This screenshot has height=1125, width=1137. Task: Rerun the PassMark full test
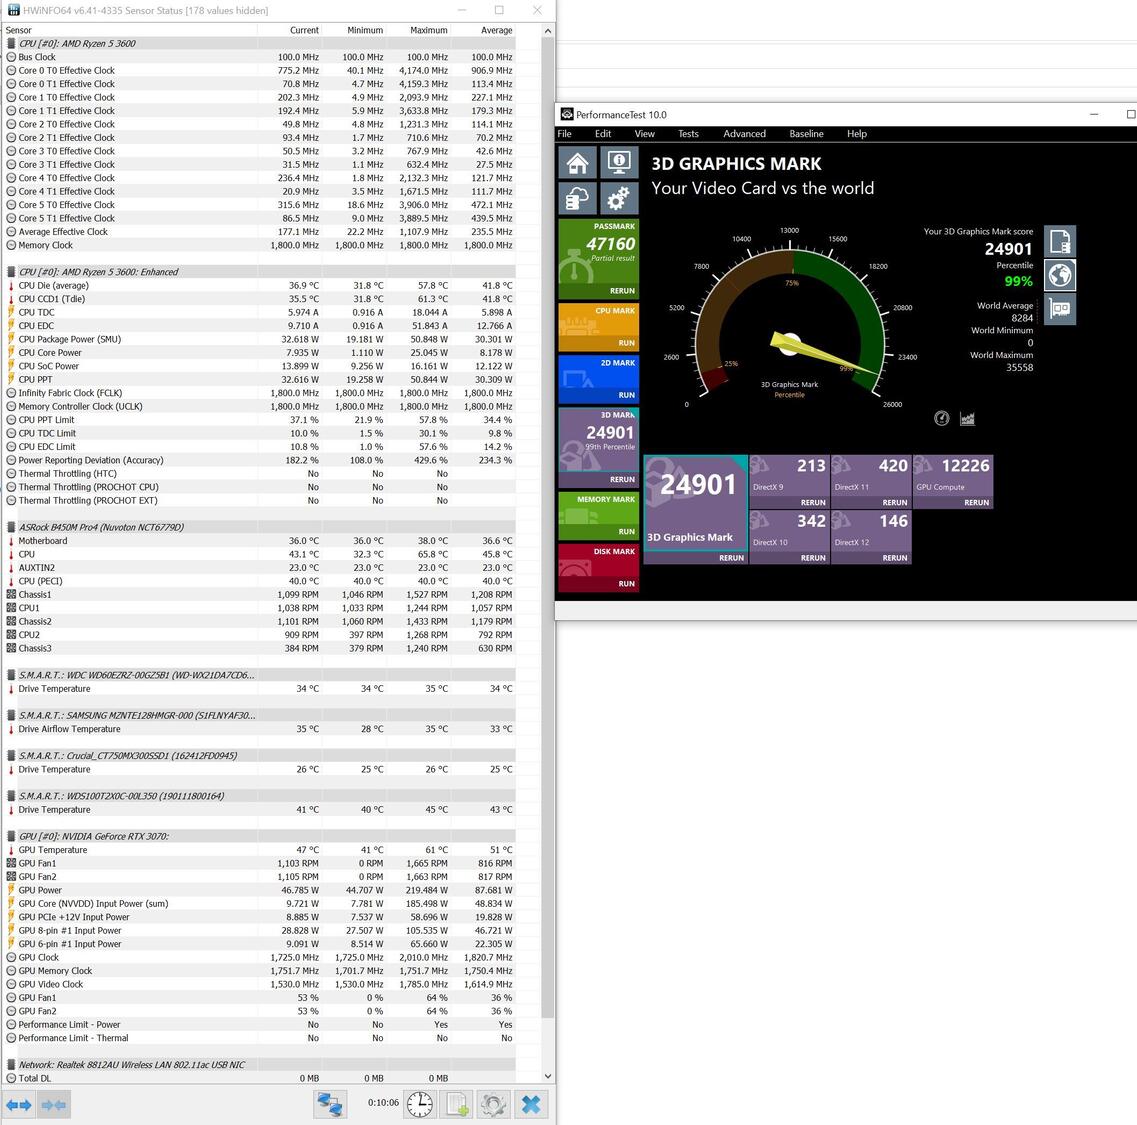tap(622, 291)
